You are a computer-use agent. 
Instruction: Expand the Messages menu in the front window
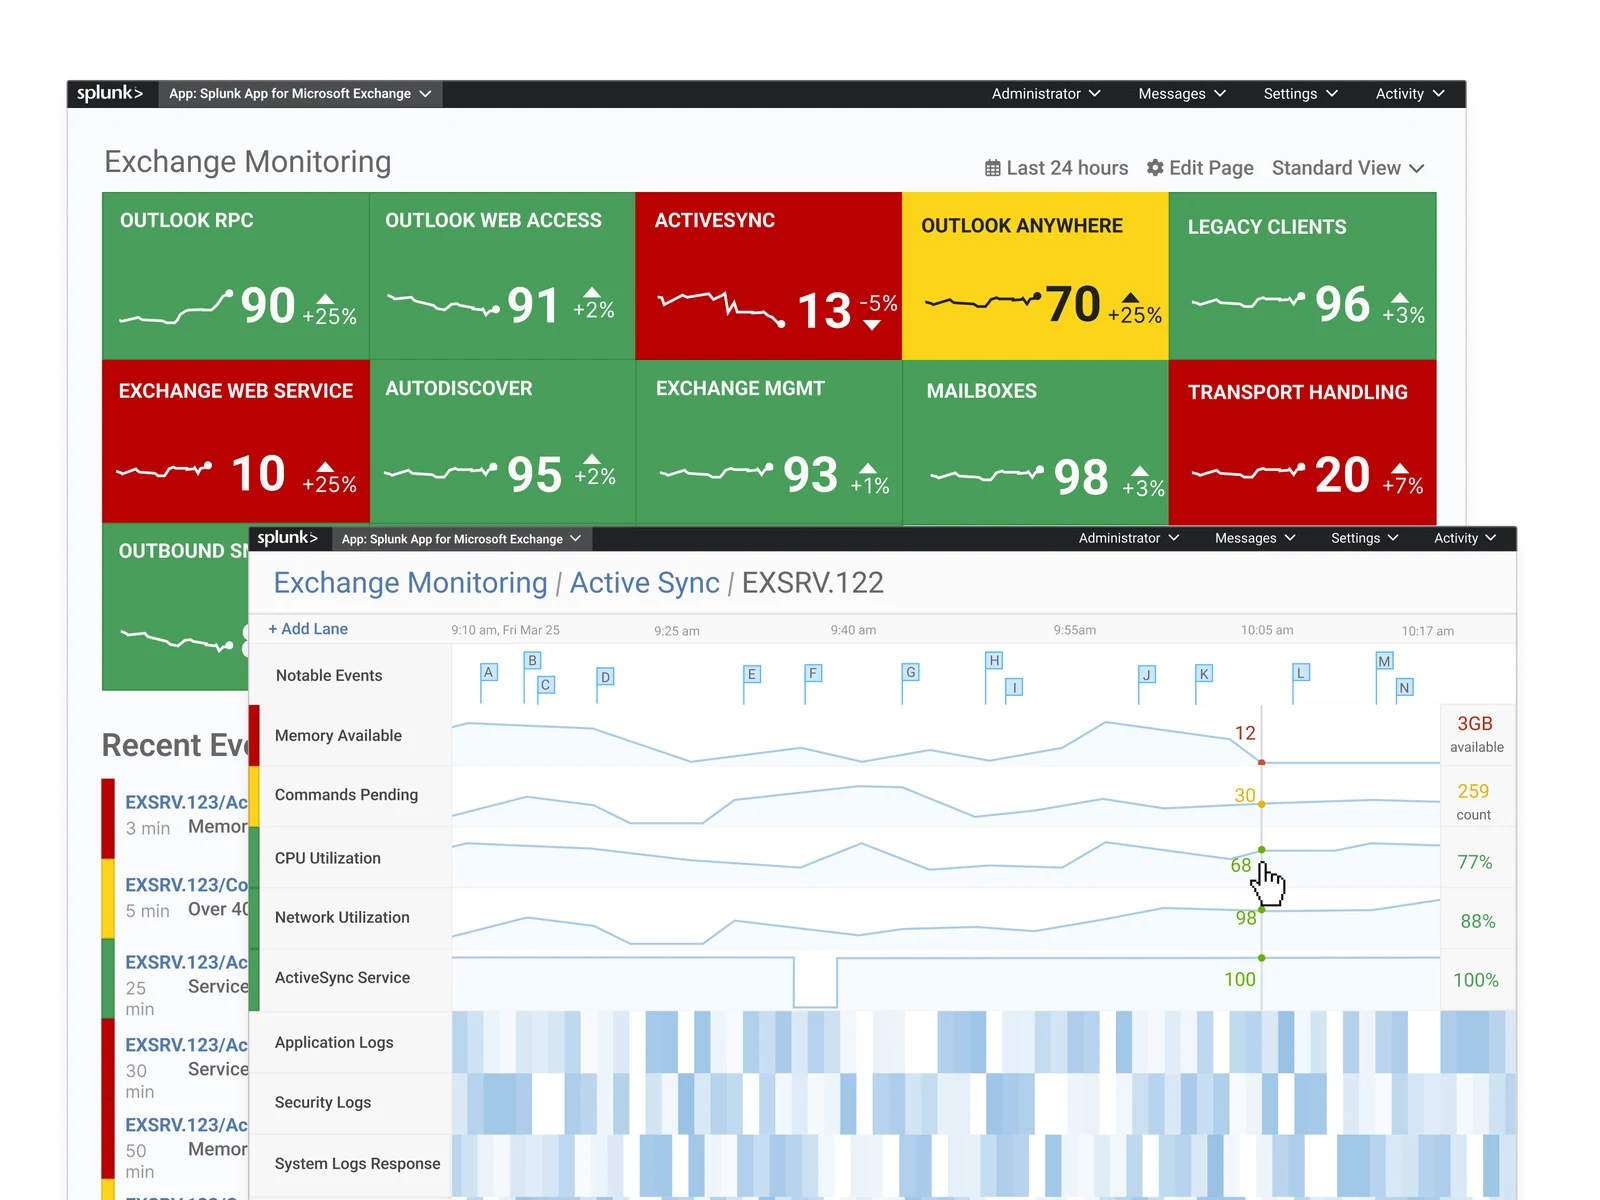(x=1255, y=538)
